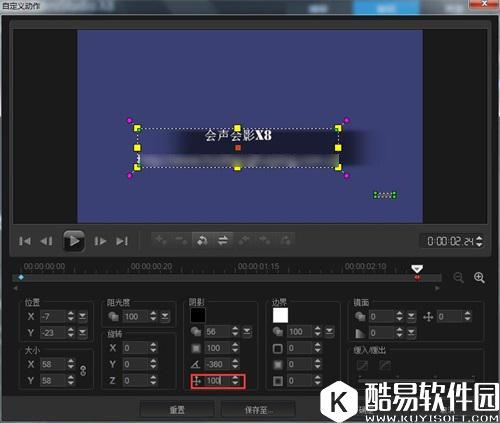
Task: Click the Position Y field showing -23
Action: click(53, 332)
